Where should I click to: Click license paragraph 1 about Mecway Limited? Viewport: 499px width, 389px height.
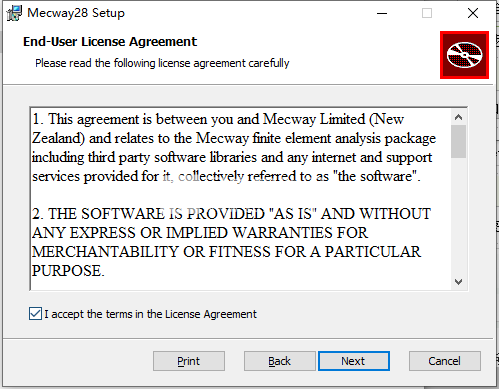[234, 148]
